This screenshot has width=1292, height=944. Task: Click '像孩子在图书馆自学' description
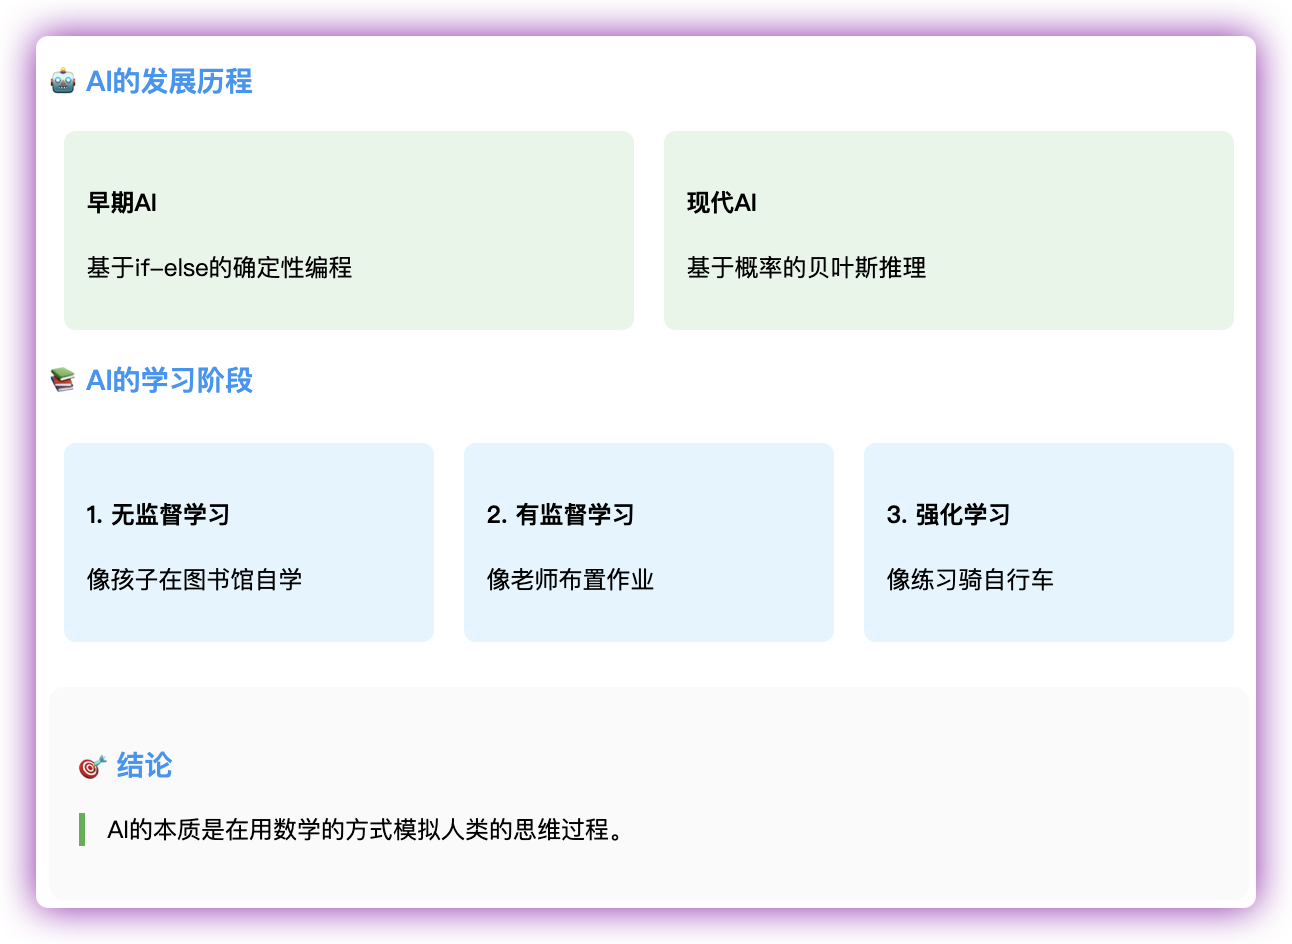click(194, 580)
